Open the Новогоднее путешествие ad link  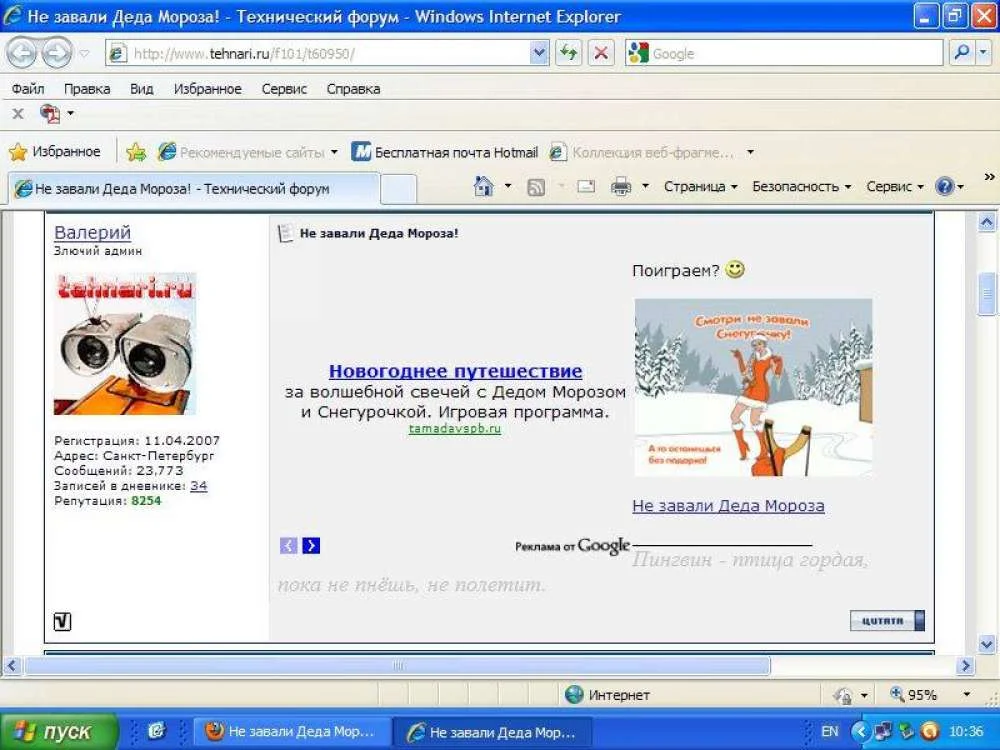click(455, 371)
